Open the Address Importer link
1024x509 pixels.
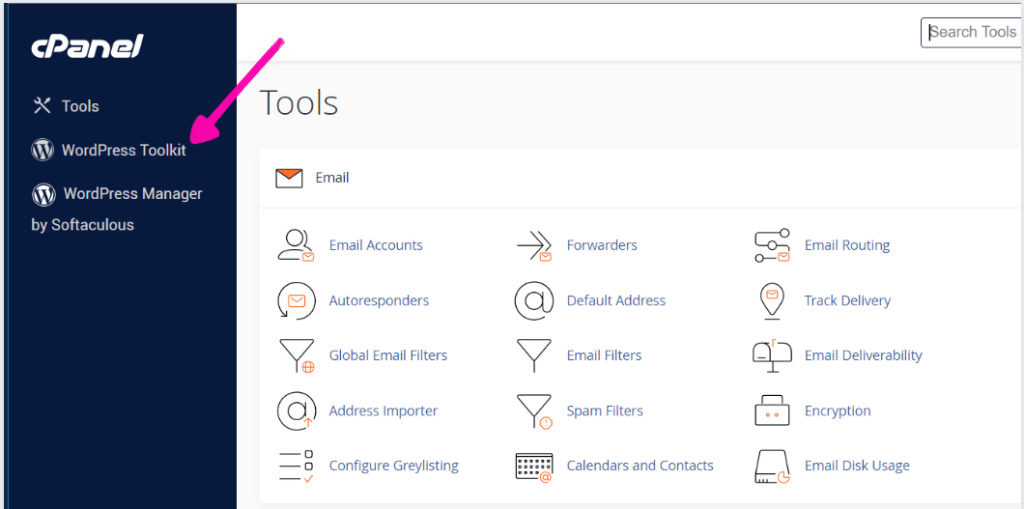[383, 411]
